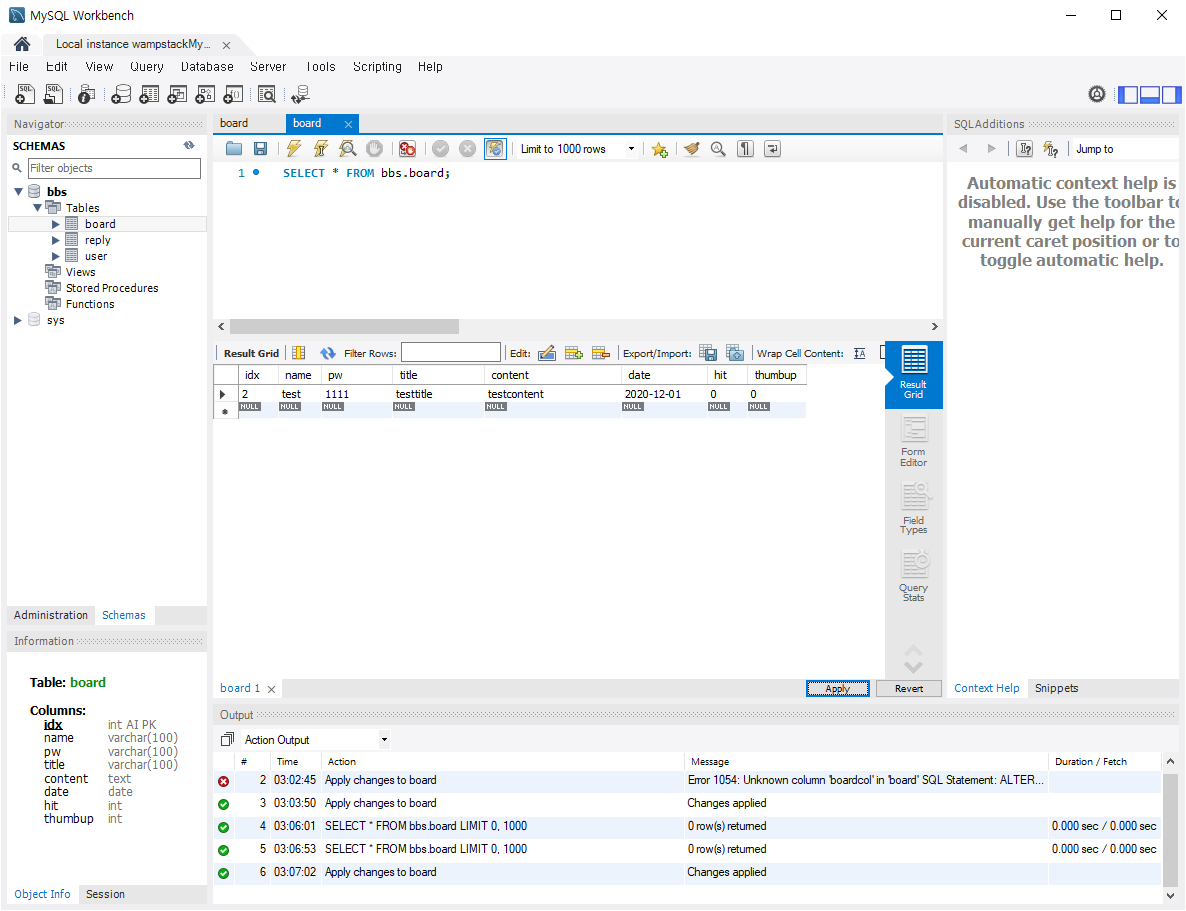The image size is (1186, 911).
Task: Focus the Filter Rows input field
Action: [451, 353]
